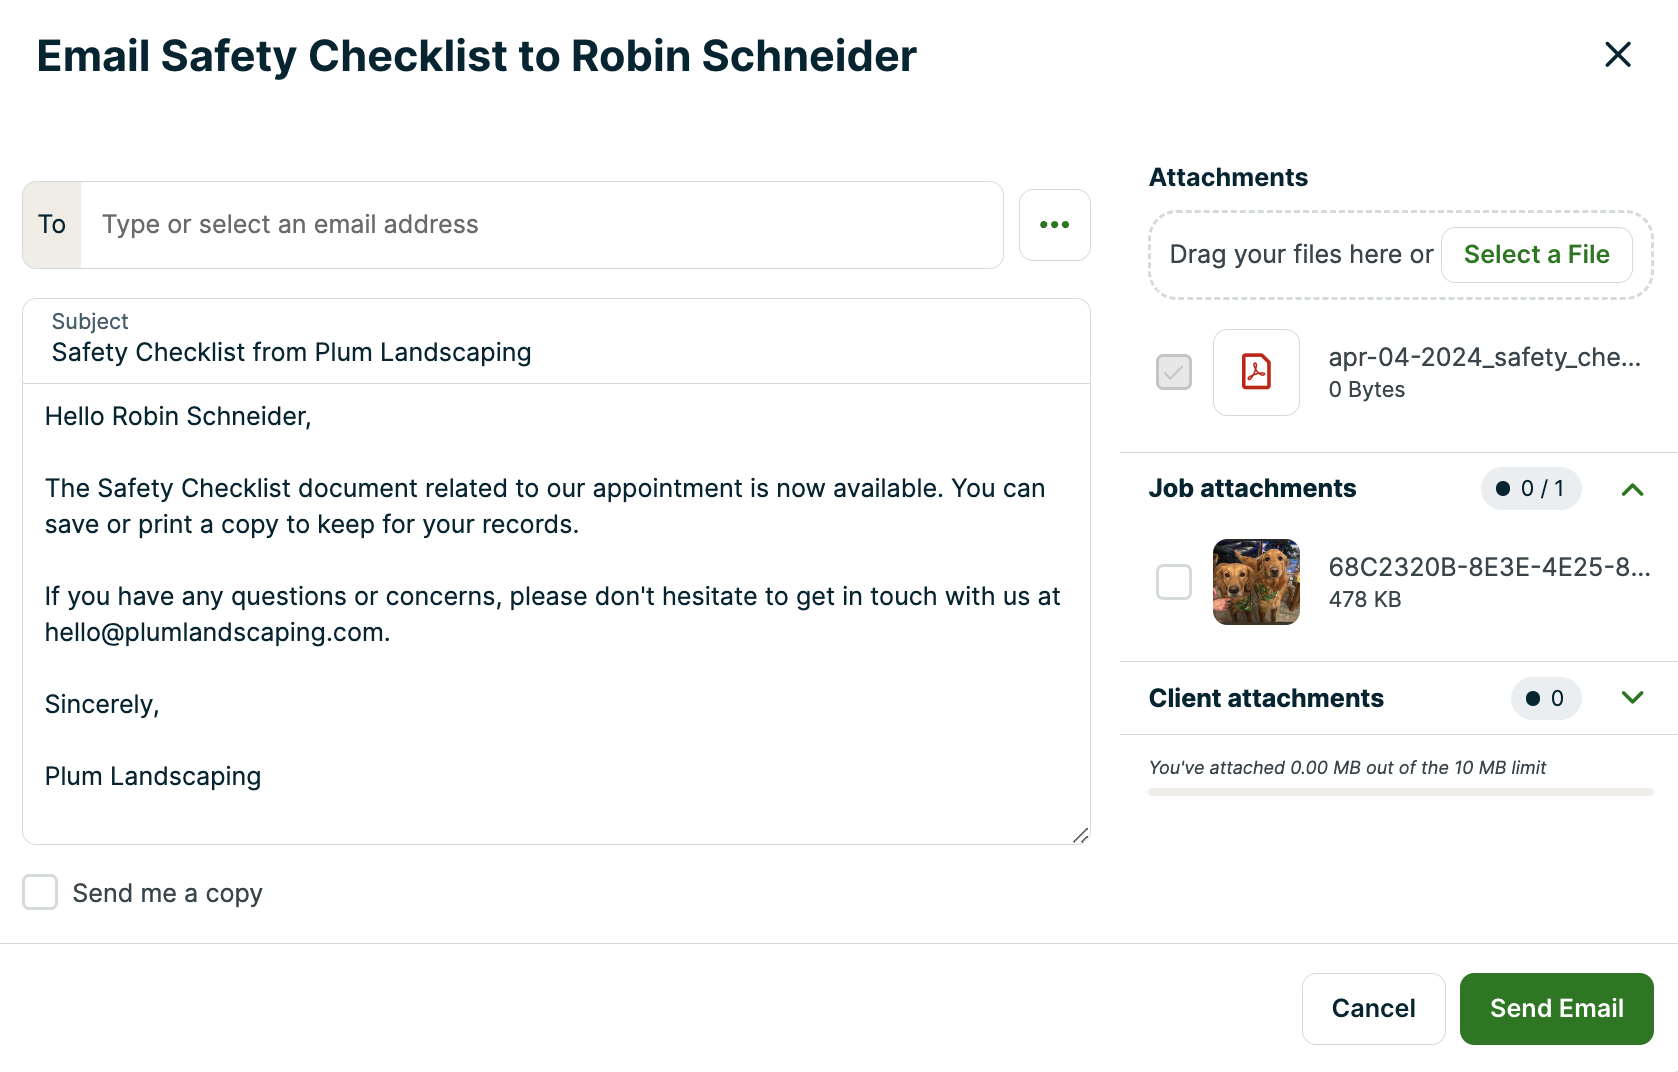Viewport: 1678px width, 1072px height.
Task: Check the 68C2320B job attachment checkbox
Action: coord(1173,582)
